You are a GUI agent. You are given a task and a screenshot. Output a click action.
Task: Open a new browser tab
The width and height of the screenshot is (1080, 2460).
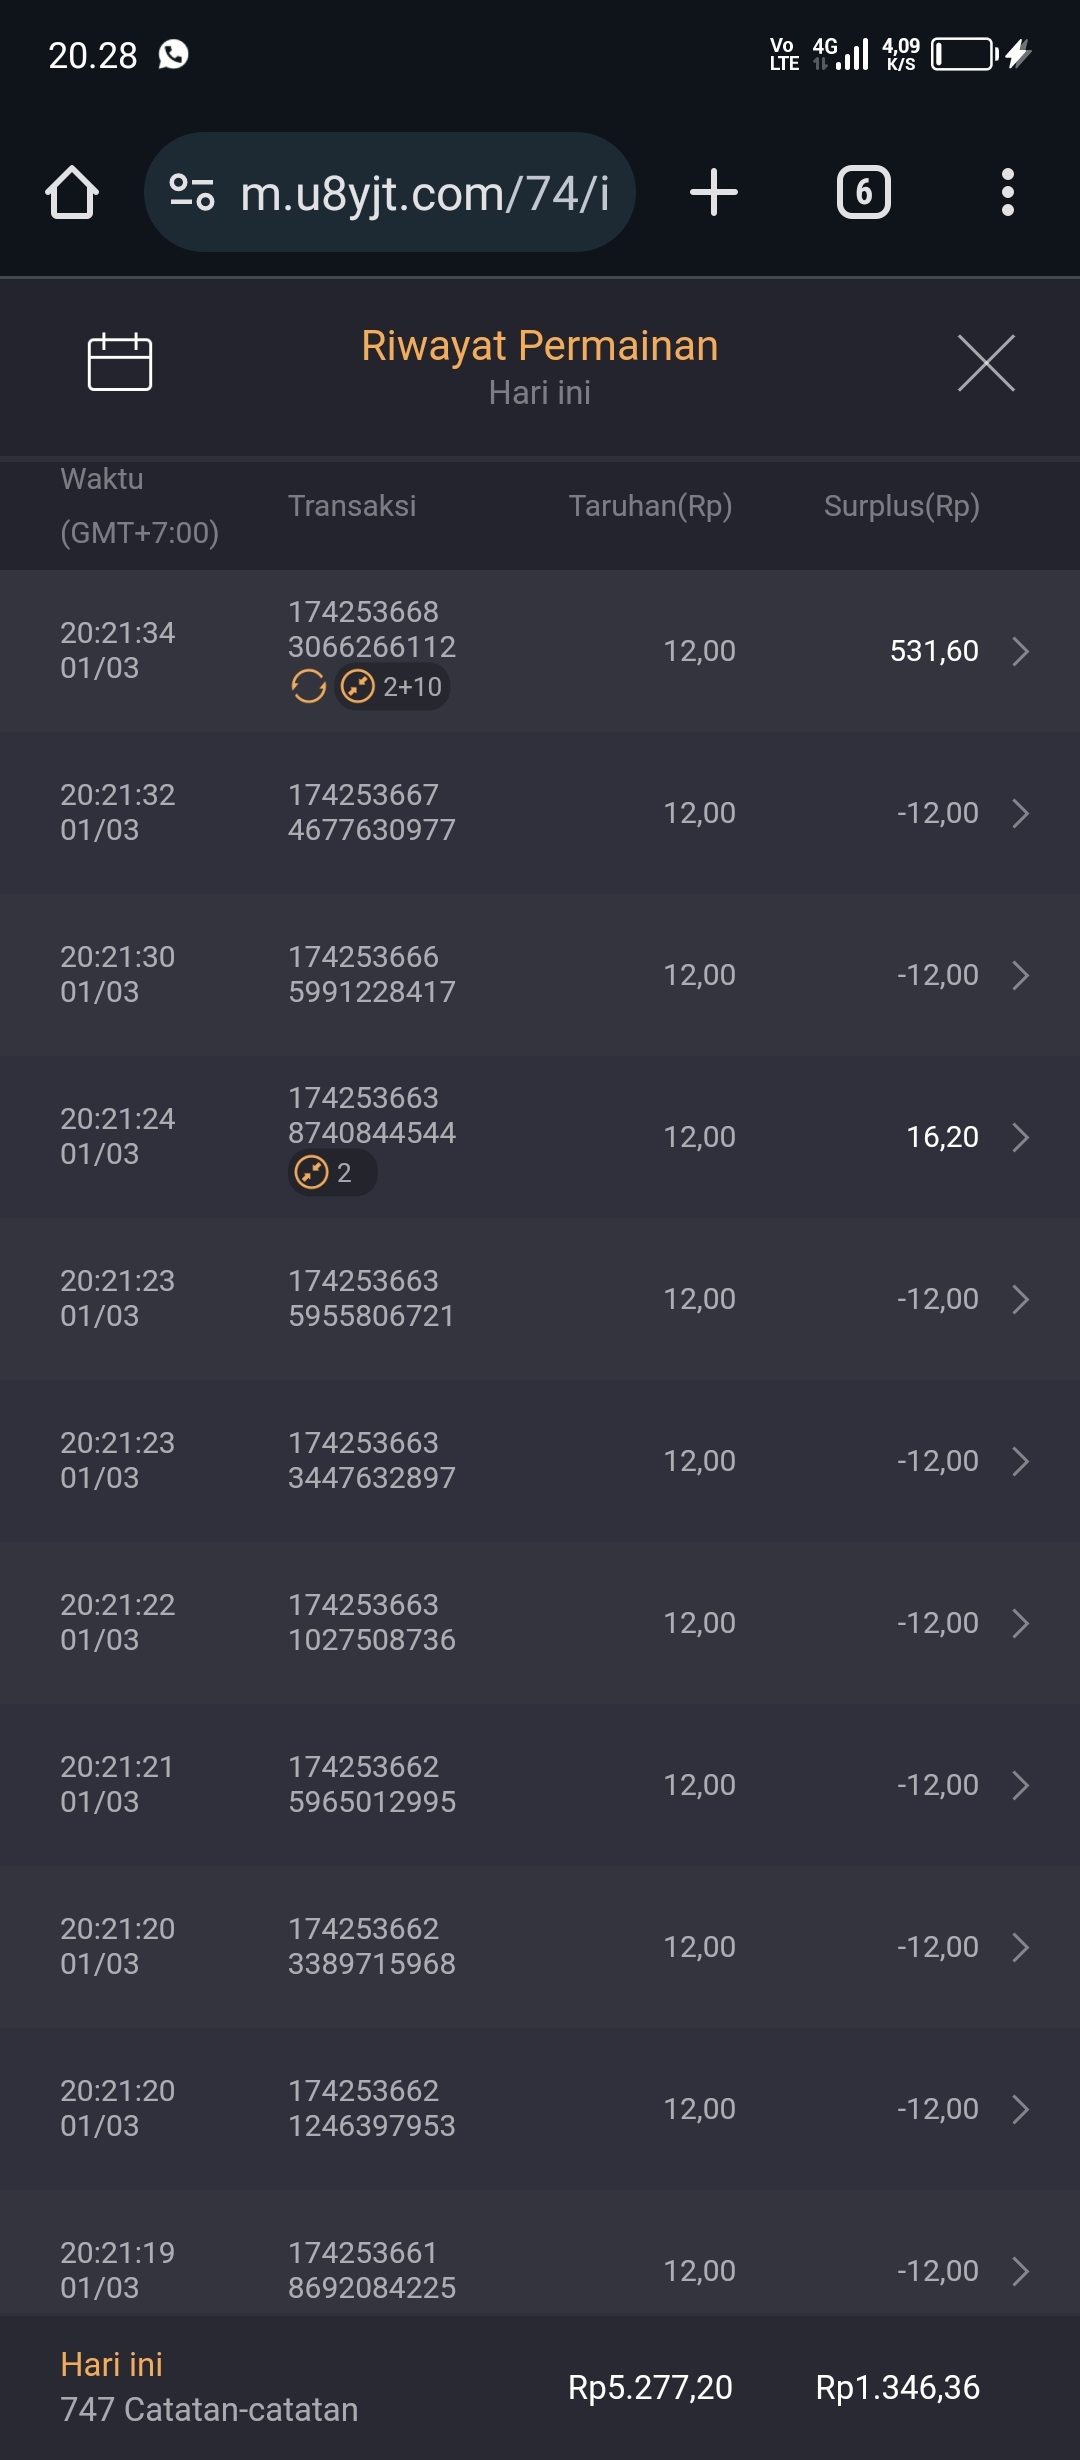click(714, 192)
